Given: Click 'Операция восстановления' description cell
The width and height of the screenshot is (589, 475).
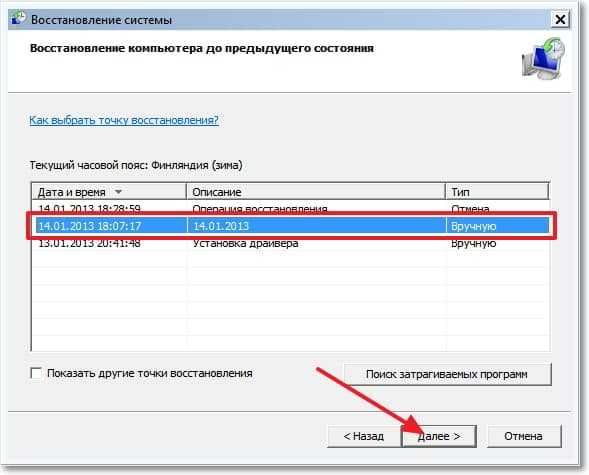Looking at the screenshot, I should (x=260, y=209).
